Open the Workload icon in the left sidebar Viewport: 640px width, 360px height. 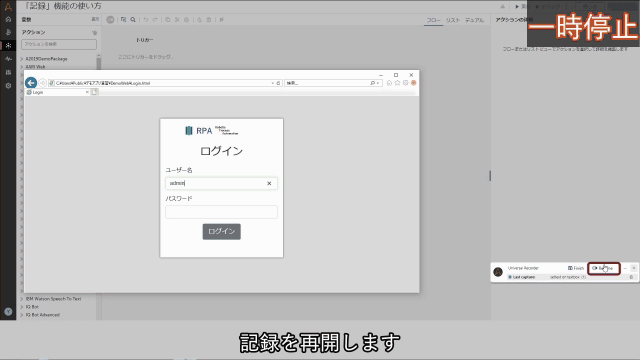(x=8, y=72)
